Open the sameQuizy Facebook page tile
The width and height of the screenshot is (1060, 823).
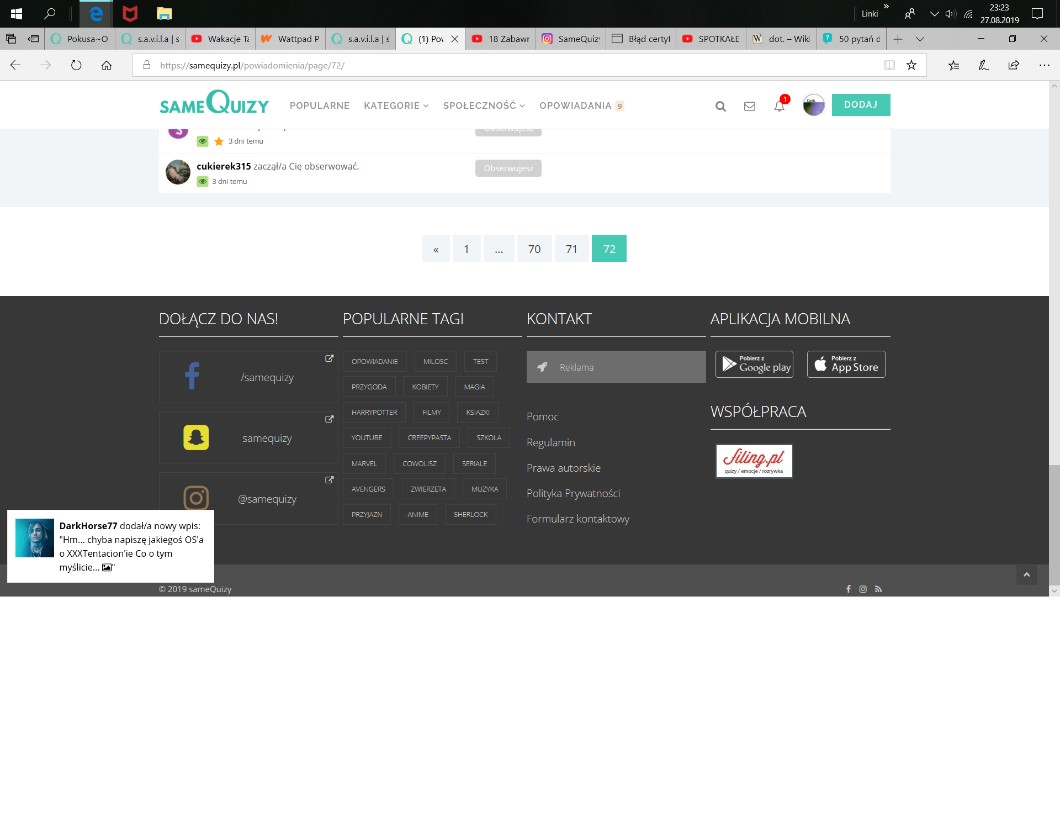point(248,377)
